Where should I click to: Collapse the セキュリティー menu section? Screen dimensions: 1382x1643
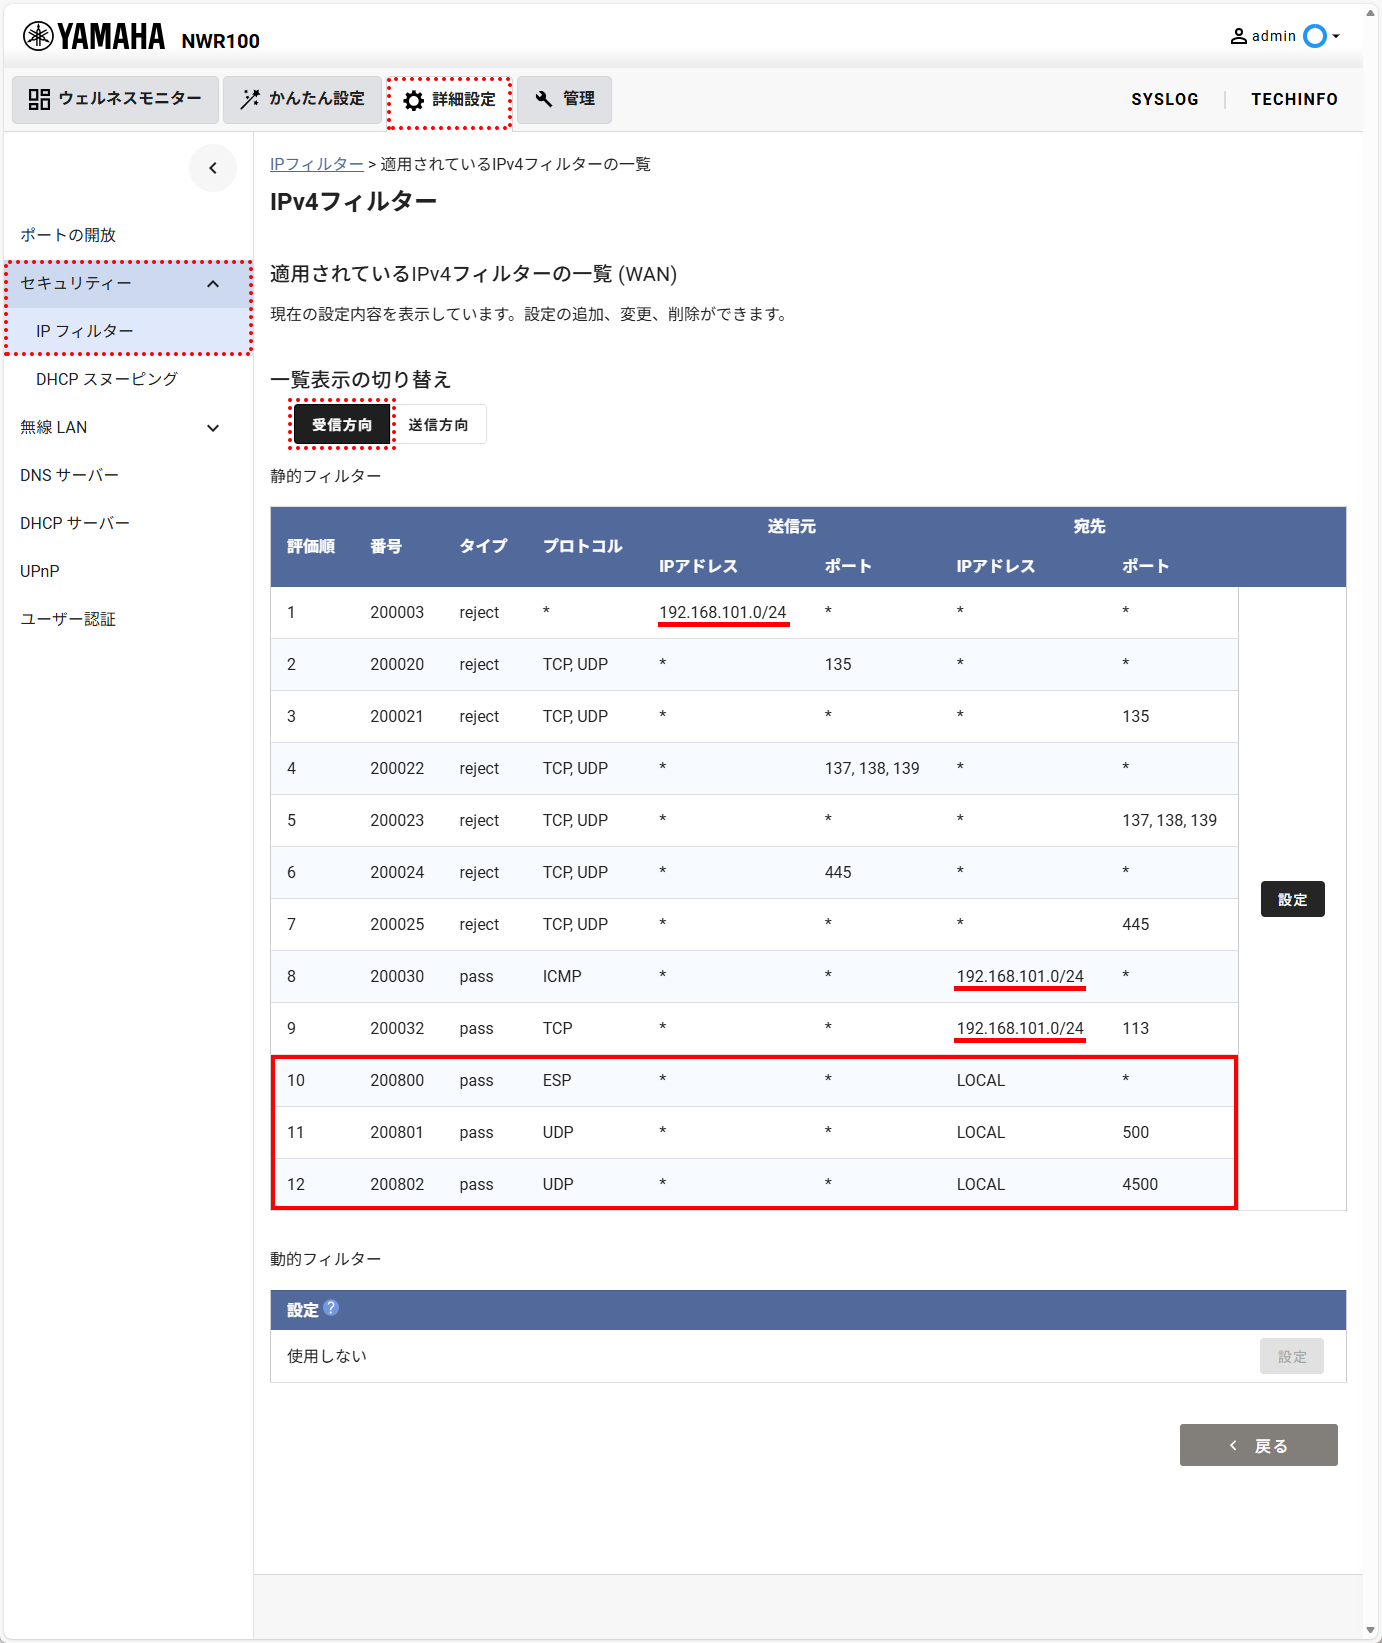pos(213,284)
